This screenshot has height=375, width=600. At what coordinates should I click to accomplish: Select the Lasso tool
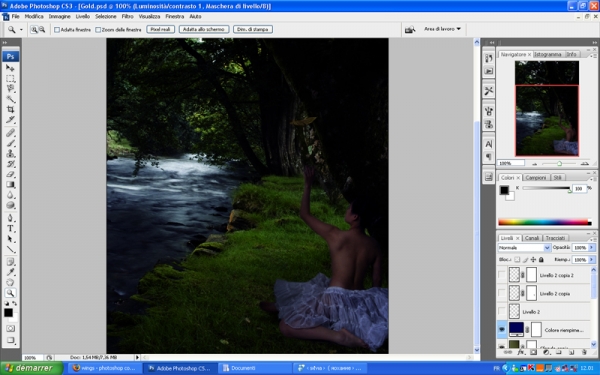[10, 88]
